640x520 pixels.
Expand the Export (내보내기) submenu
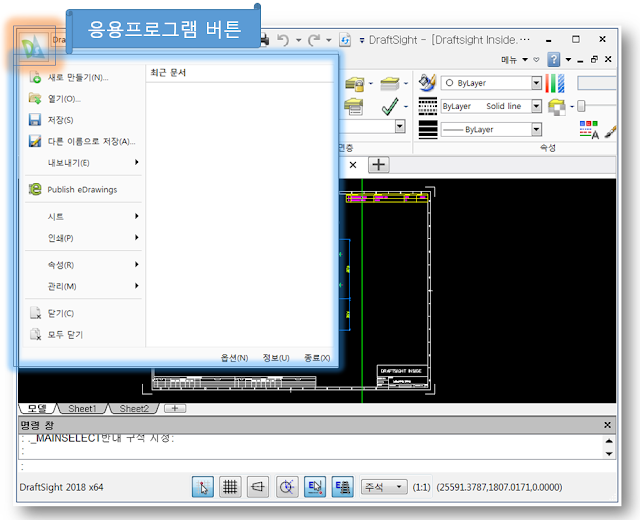[x=83, y=162]
